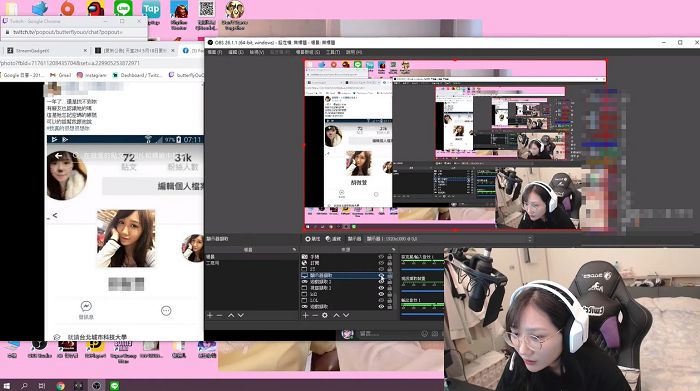700x391 pixels.
Task: Move selected source up in Sources list
Action: coord(336,315)
